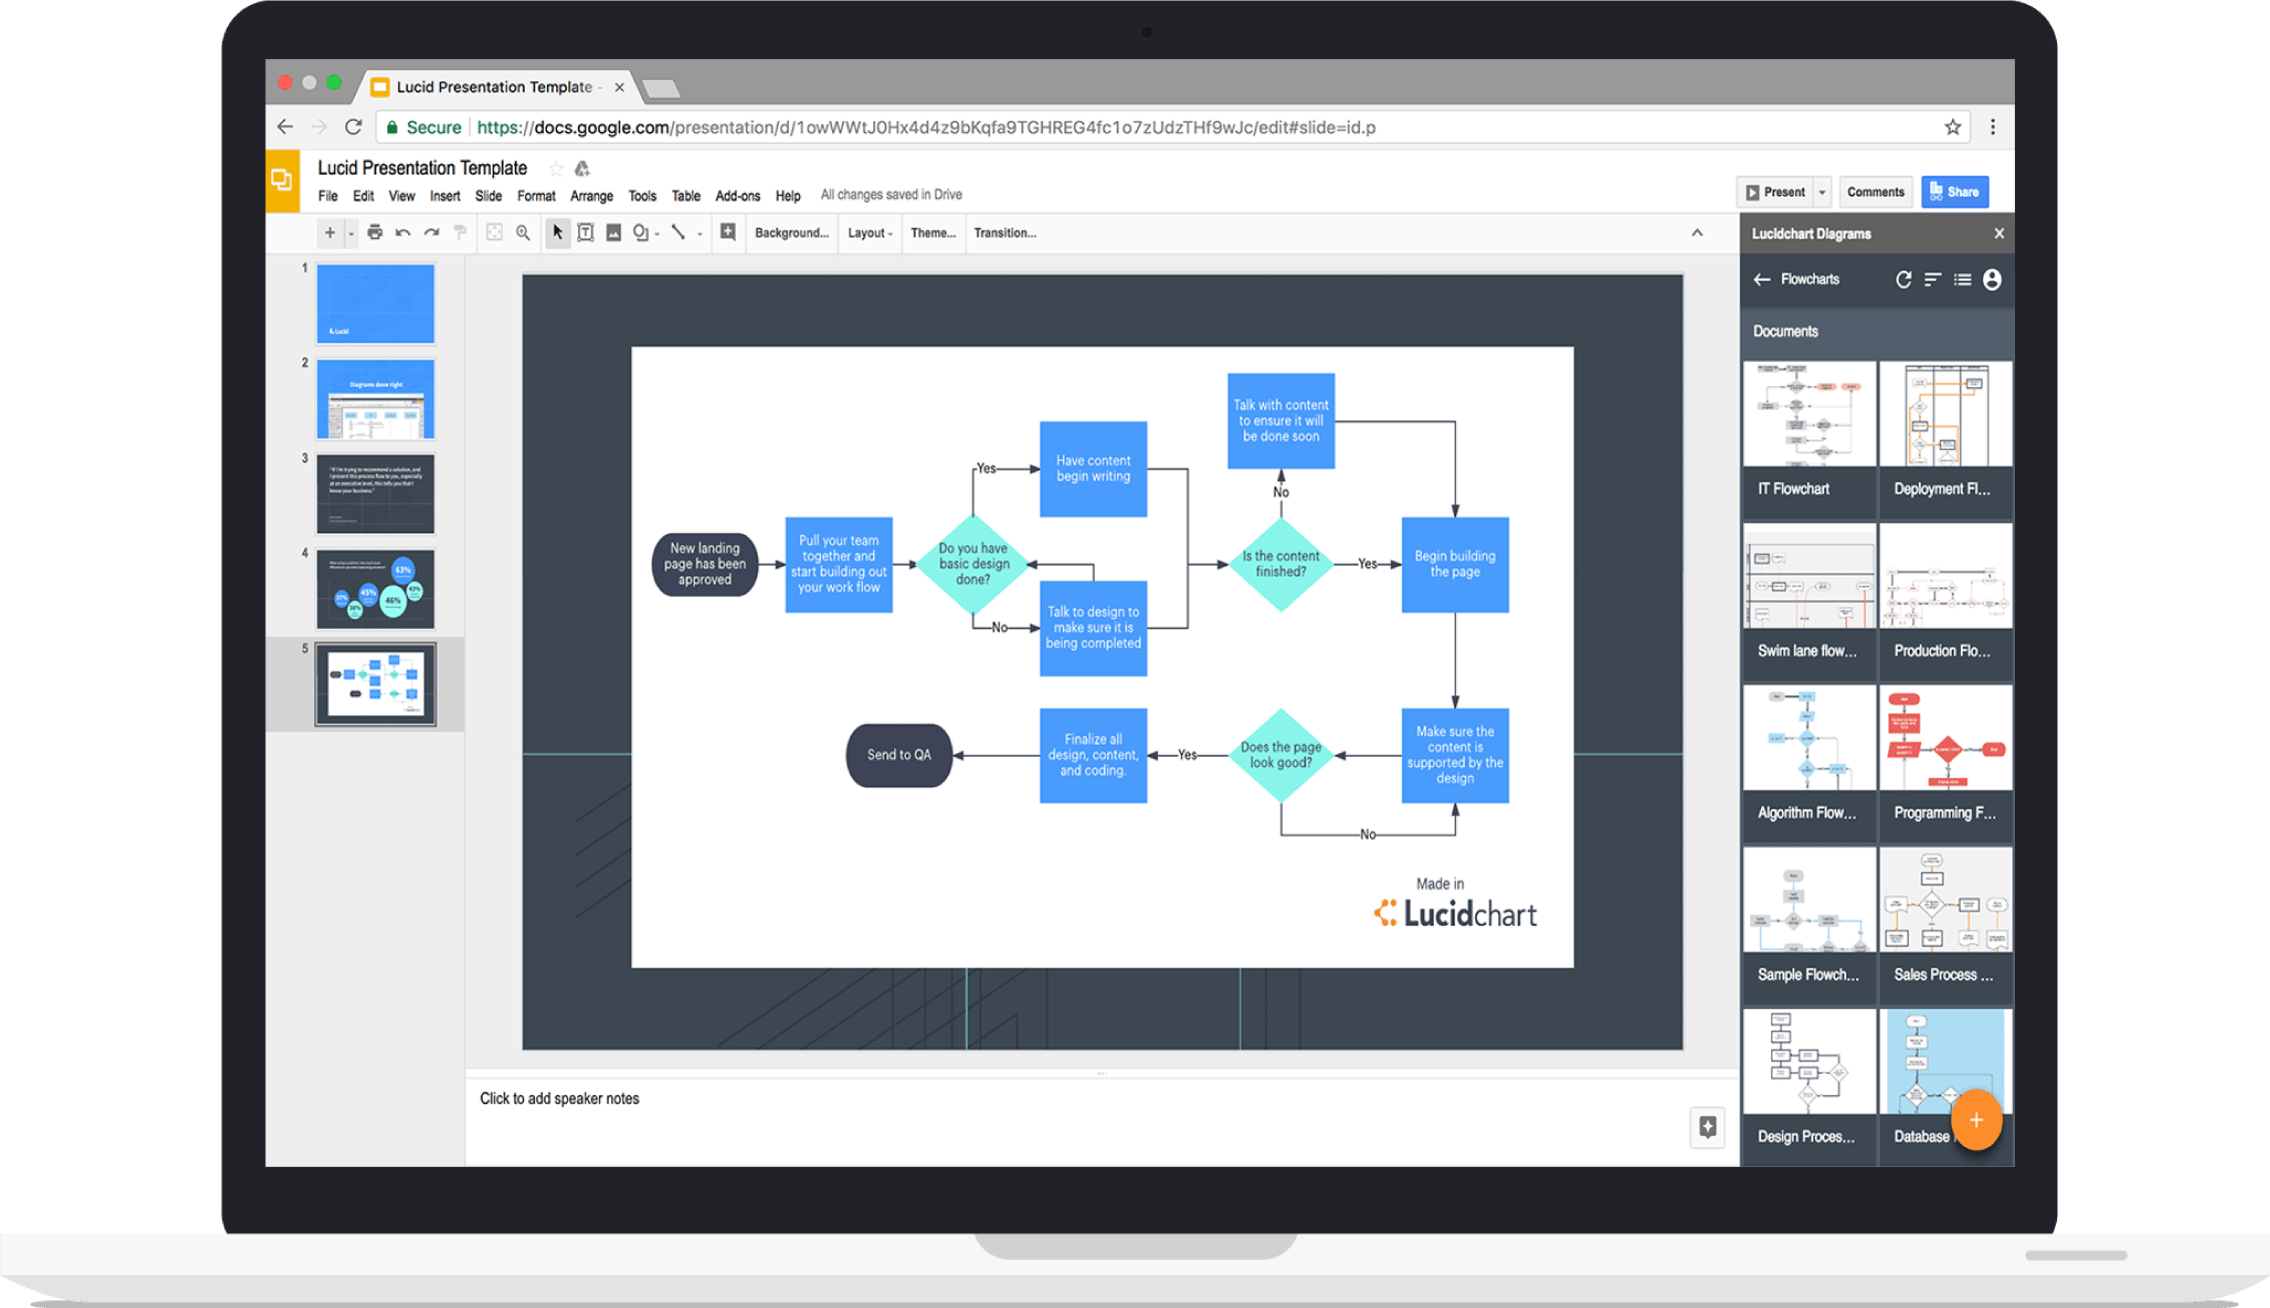The height and width of the screenshot is (1308, 2270).
Task: Select the Swim lane flow... document
Action: click(1809, 600)
